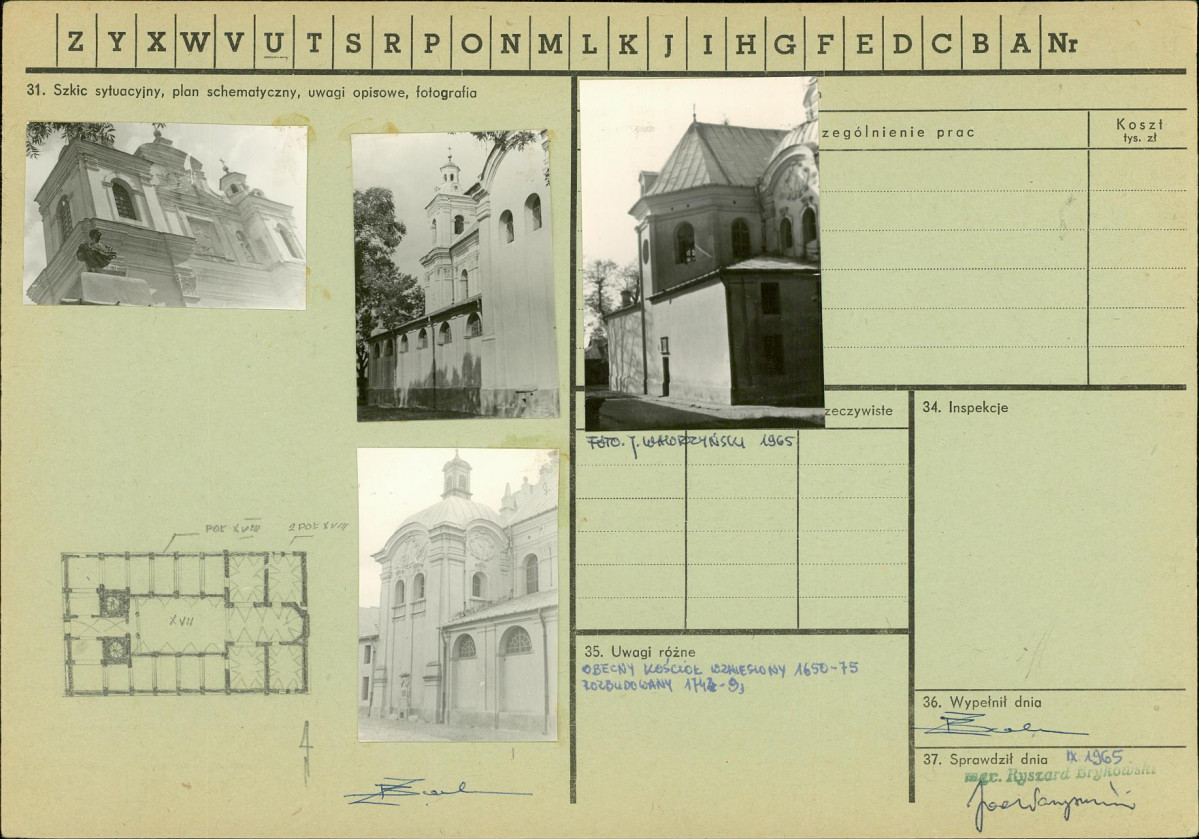Click the letter Z index box
Screen dimensions: 1199x839
[76, 41]
